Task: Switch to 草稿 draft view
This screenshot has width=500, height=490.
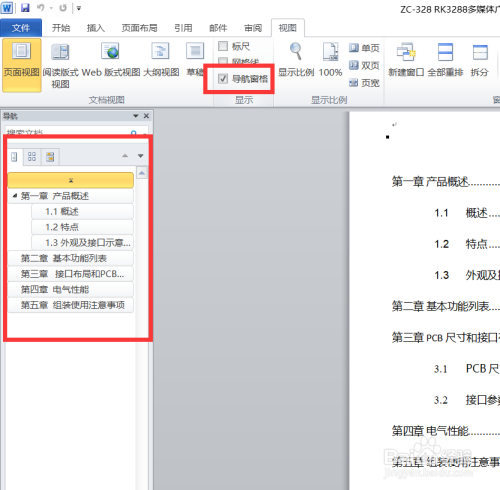Action: 195,59
